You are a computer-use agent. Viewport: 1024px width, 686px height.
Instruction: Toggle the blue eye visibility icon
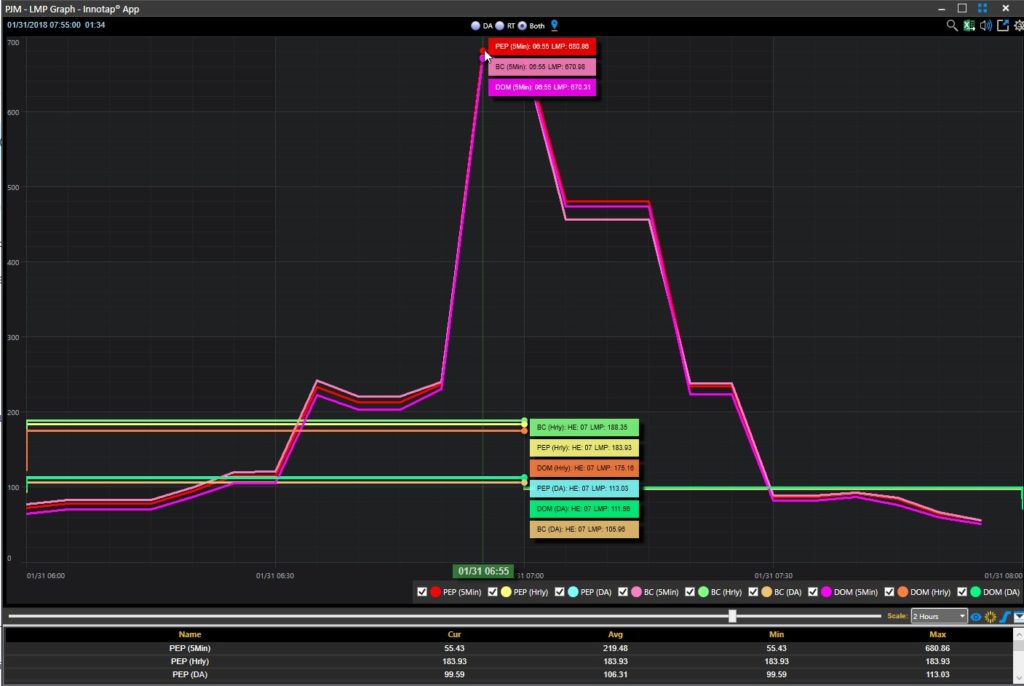[x=976, y=617]
